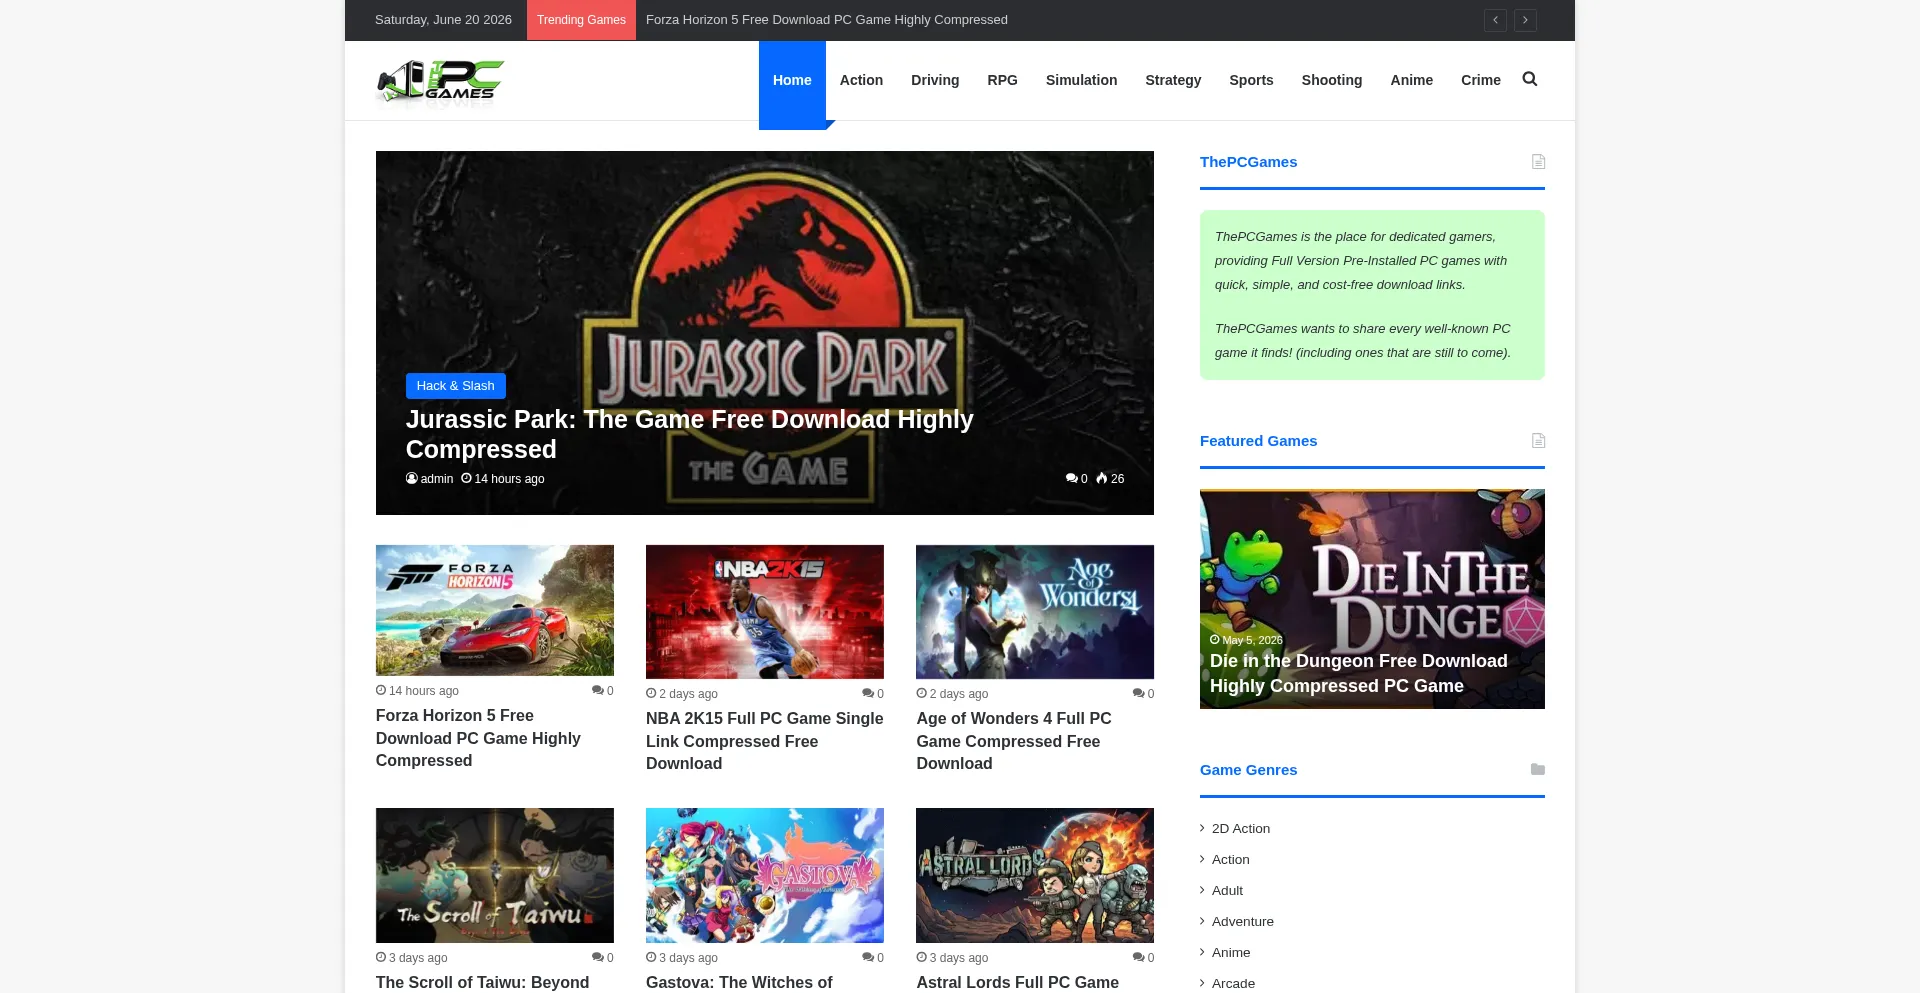Click the admin author icon on featured post
Image resolution: width=1920 pixels, height=993 pixels.
tap(411, 478)
